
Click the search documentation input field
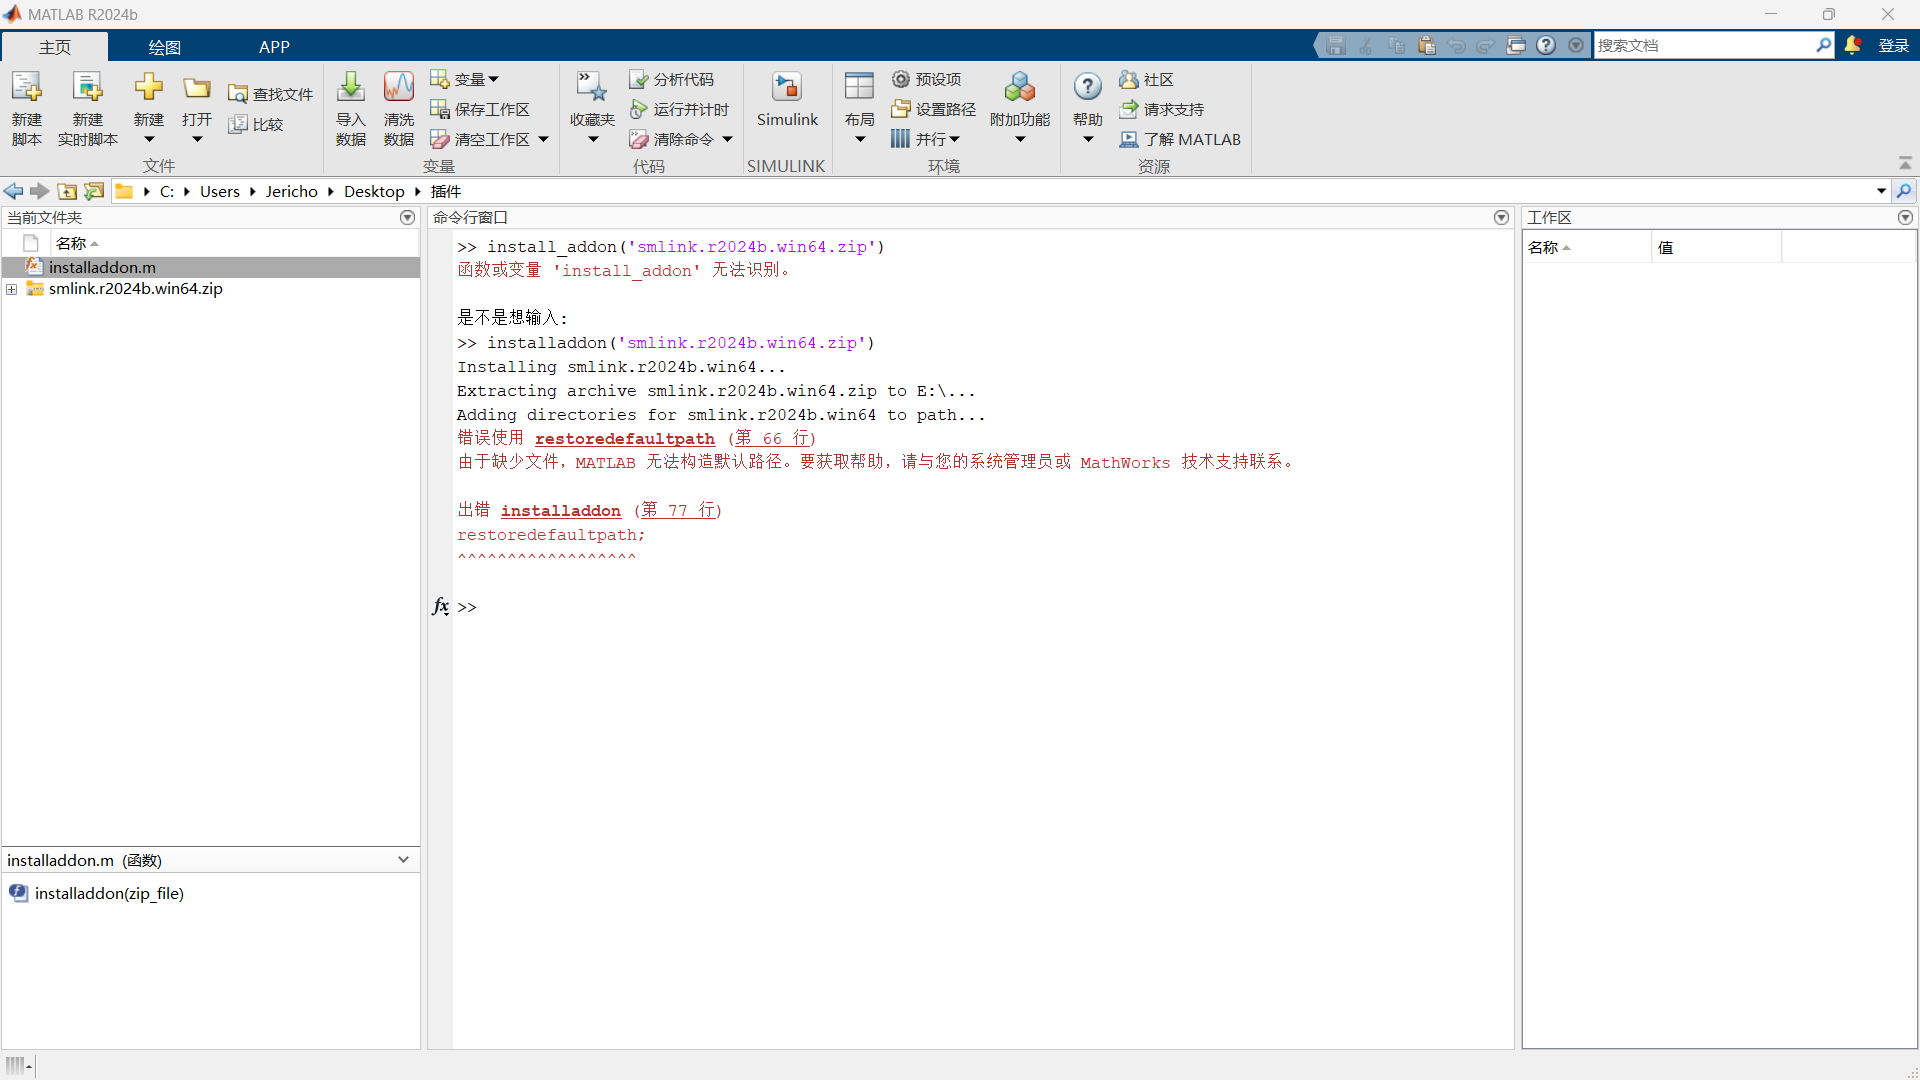click(x=1703, y=45)
